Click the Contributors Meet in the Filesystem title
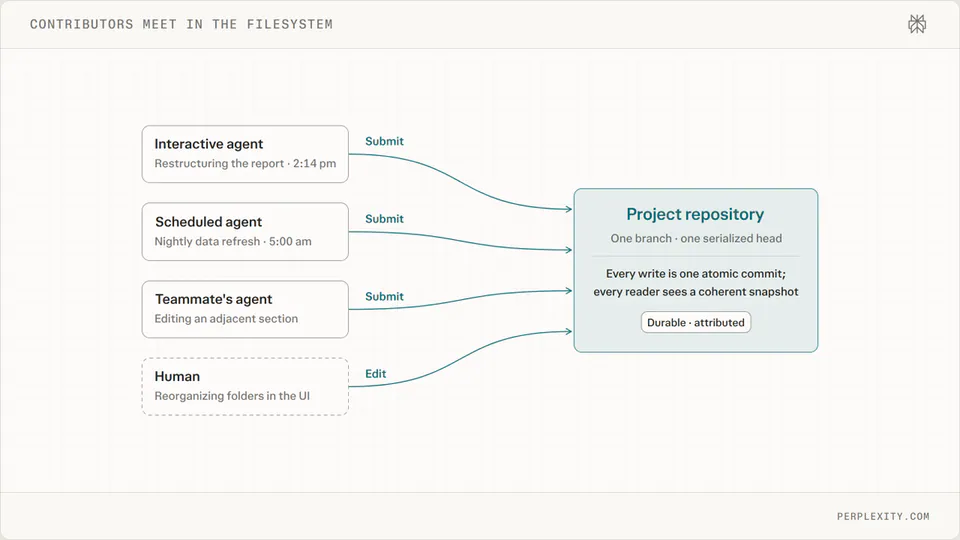960x540 pixels. coord(181,24)
